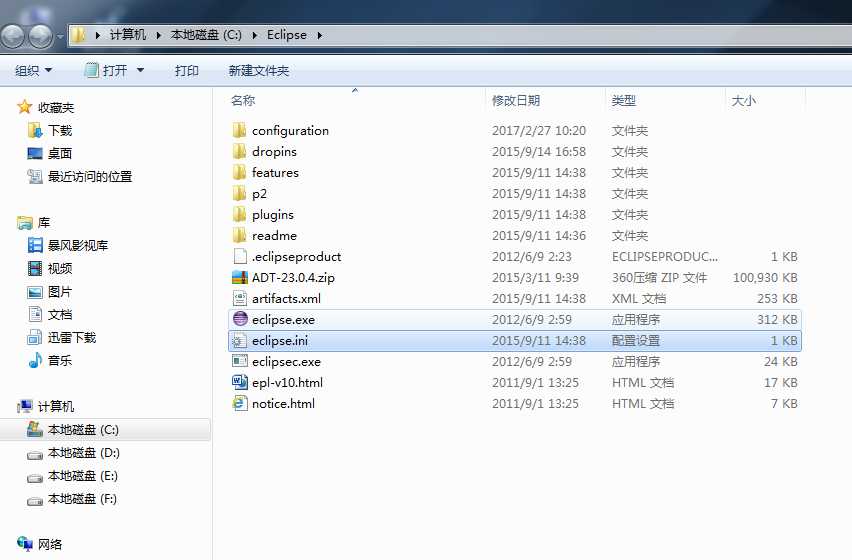The width and height of the screenshot is (852, 560).
Task: Expand the arrow after Eclipse breadcrumb
Action: click(x=320, y=35)
